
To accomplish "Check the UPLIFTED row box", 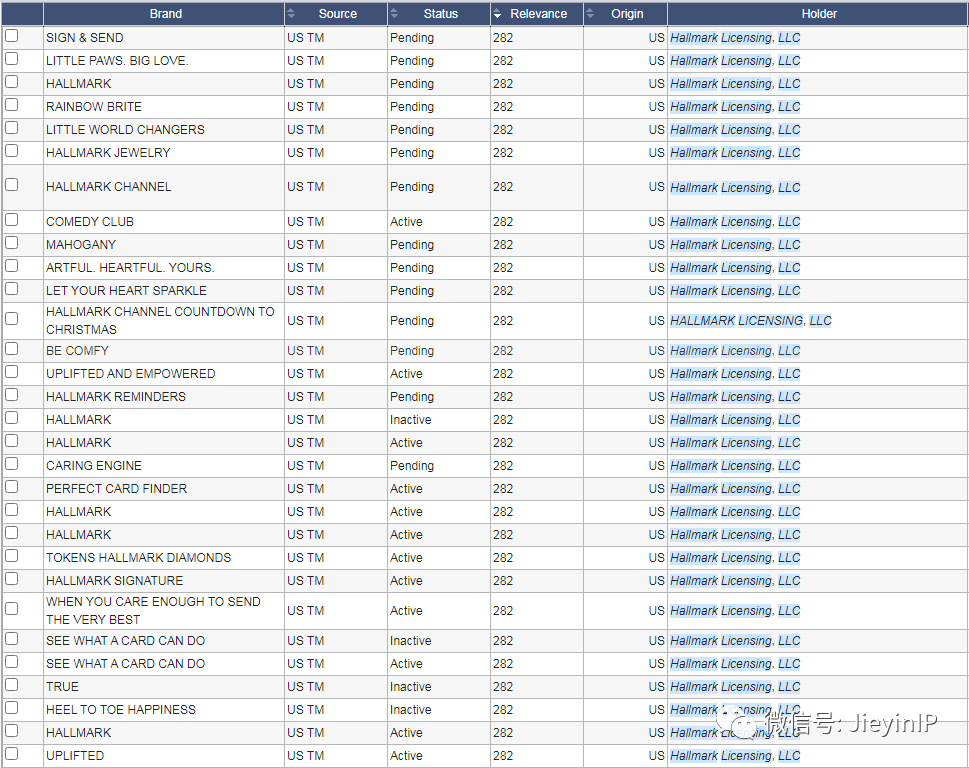I will pos(12,753).
